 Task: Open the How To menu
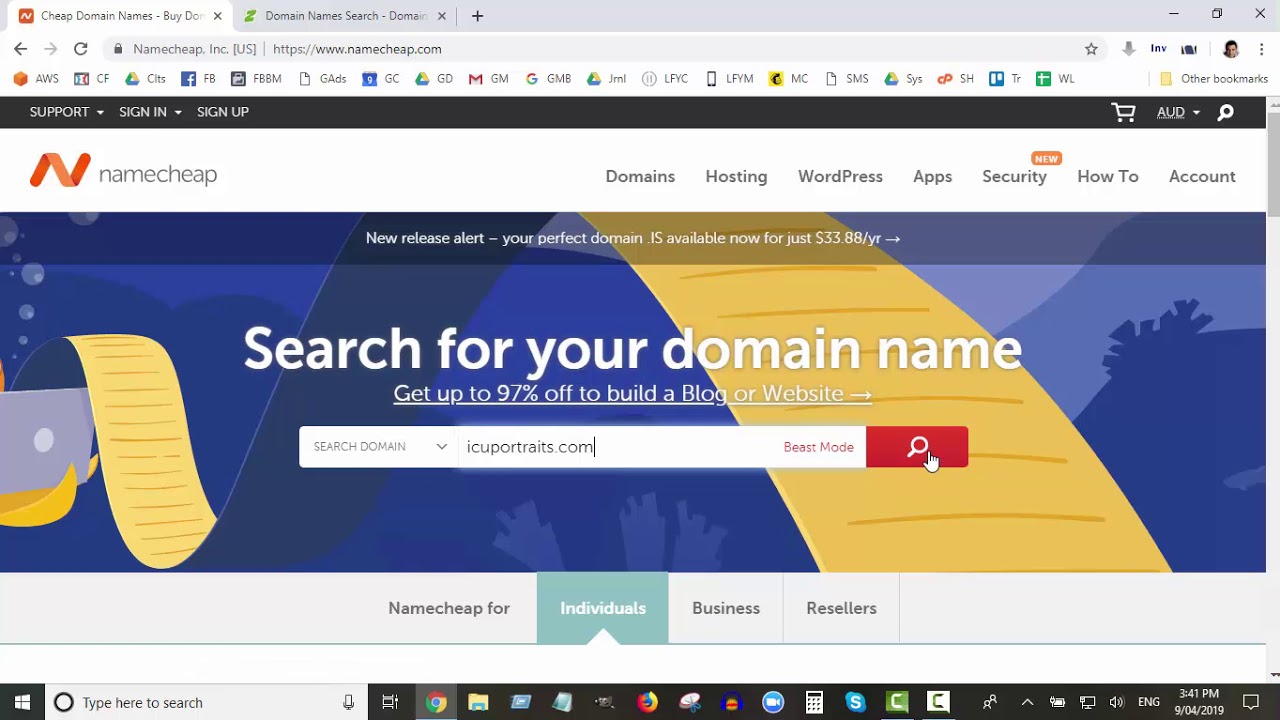coord(1107,176)
